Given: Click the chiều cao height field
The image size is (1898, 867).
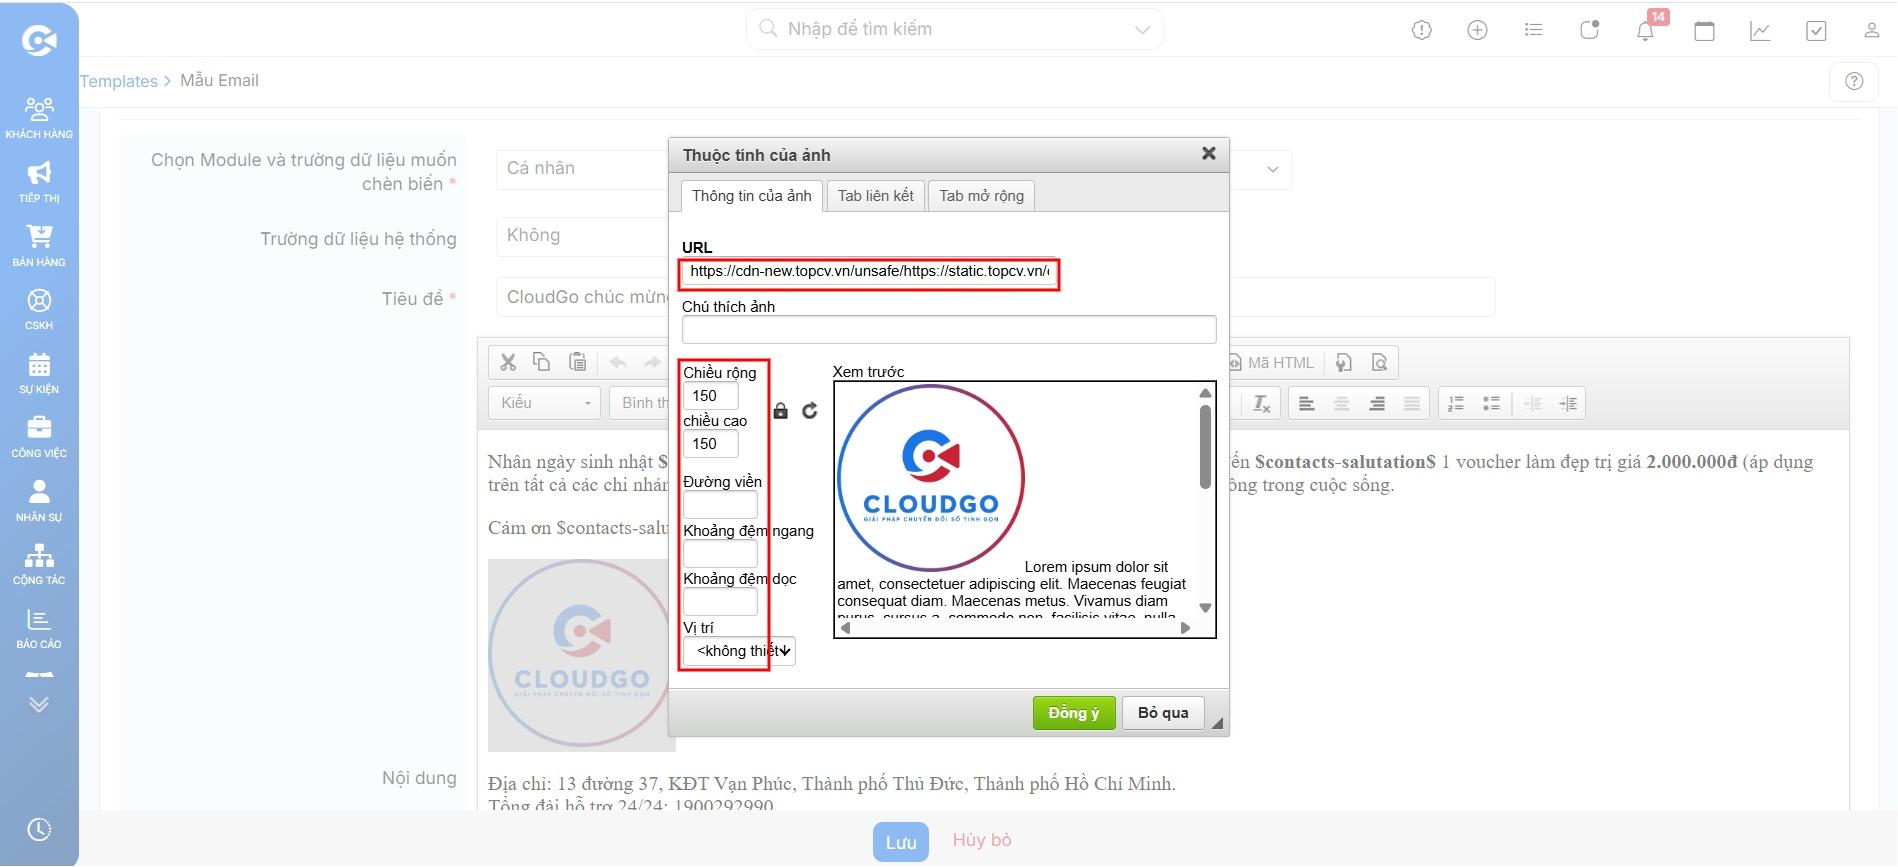Looking at the screenshot, I should pyautogui.click(x=710, y=444).
